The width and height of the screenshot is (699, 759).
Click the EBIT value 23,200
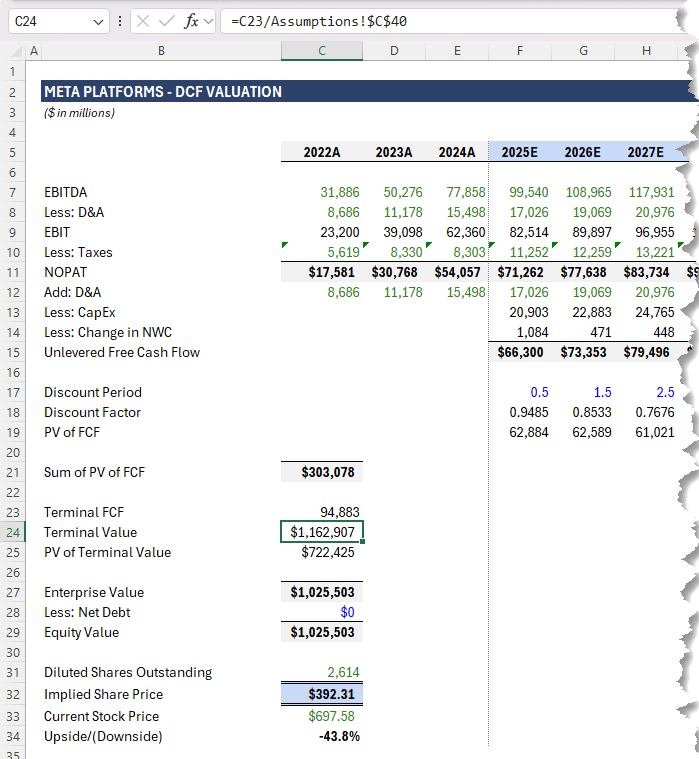(x=340, y=232)
